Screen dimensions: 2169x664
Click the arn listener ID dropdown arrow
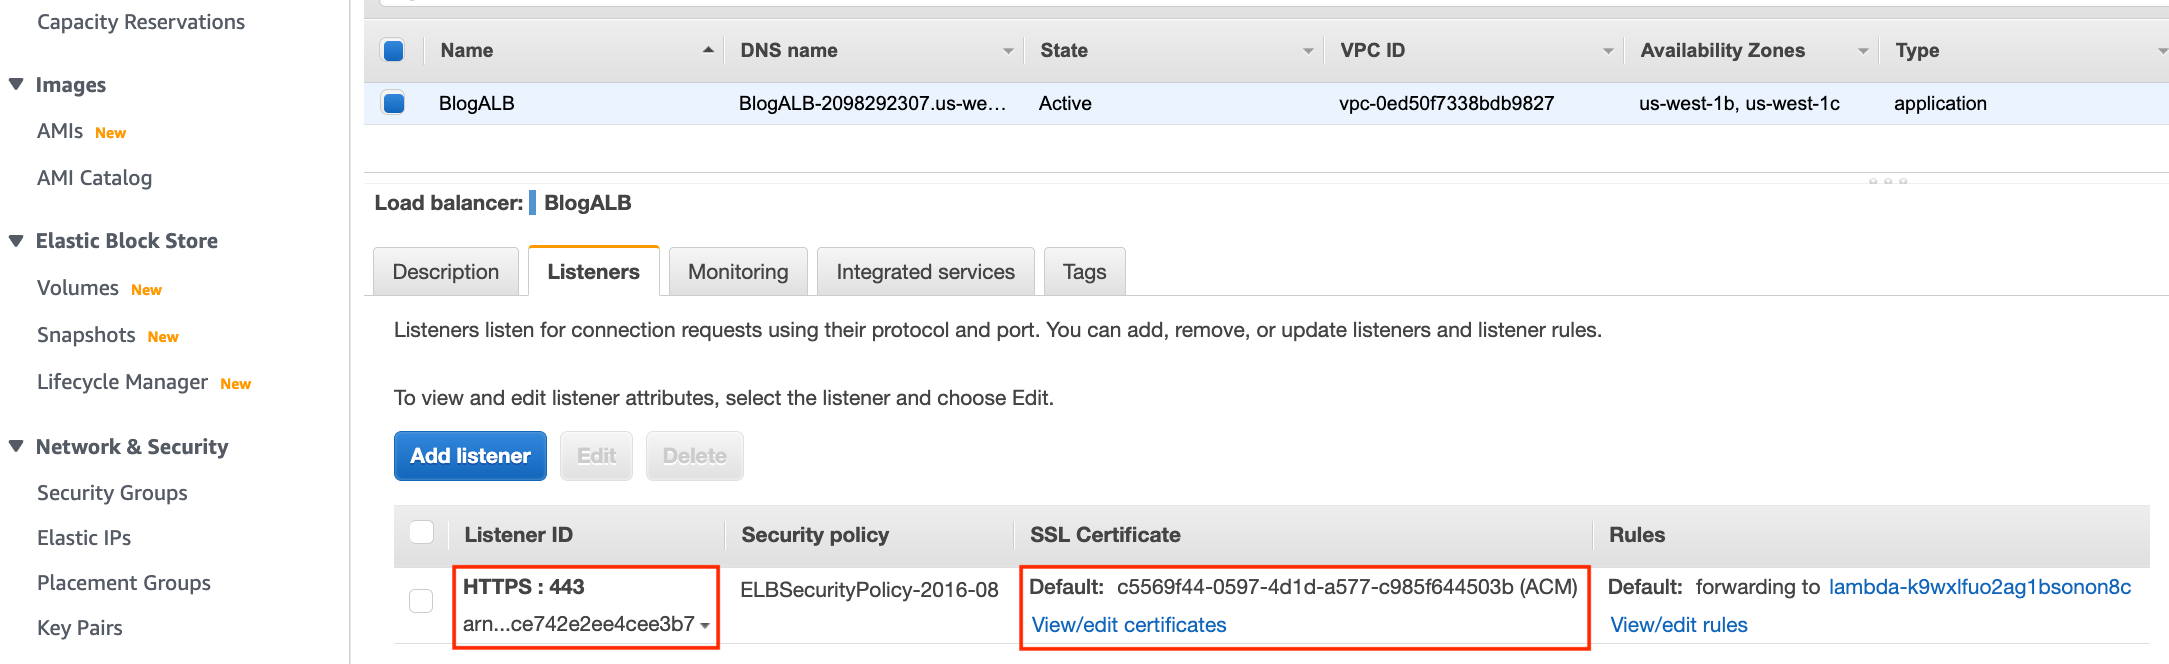705,626
